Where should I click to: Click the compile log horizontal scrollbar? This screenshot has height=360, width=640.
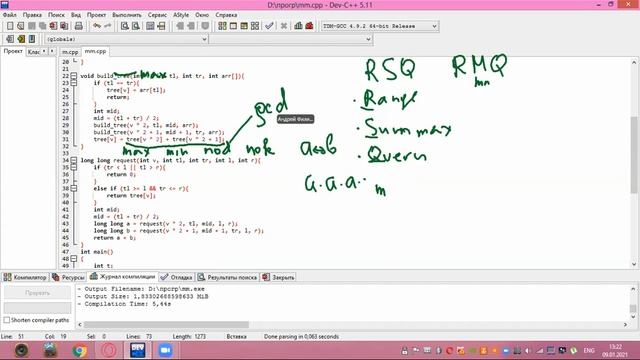click(x=166, y=324)
